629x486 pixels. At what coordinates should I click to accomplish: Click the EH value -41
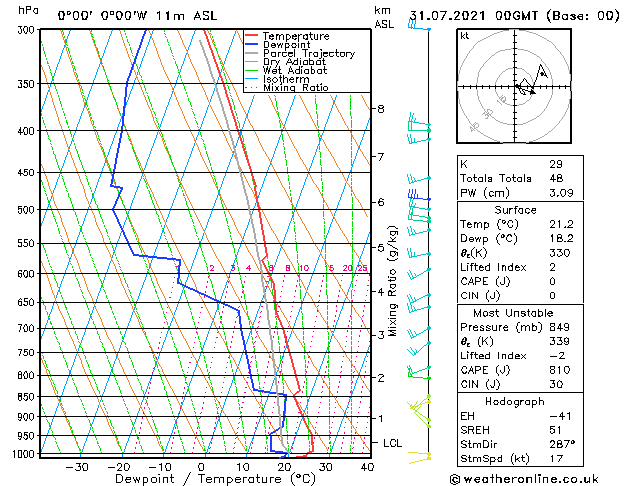point(560,416)
